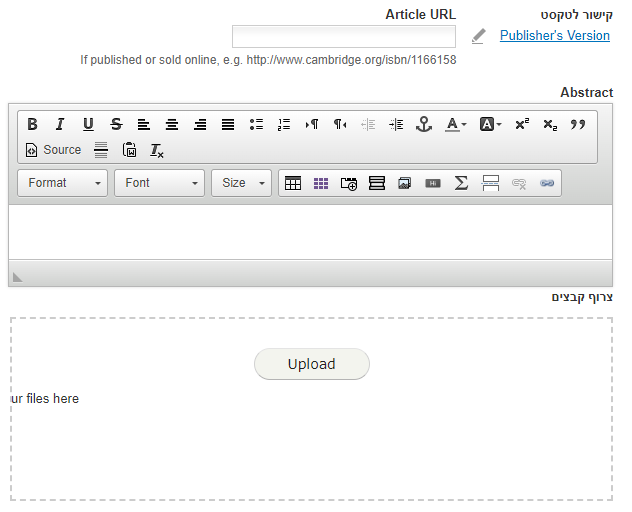Open the Size dropdown
Image resolution: width=632 pixels, height=512 pixels.
241,183
